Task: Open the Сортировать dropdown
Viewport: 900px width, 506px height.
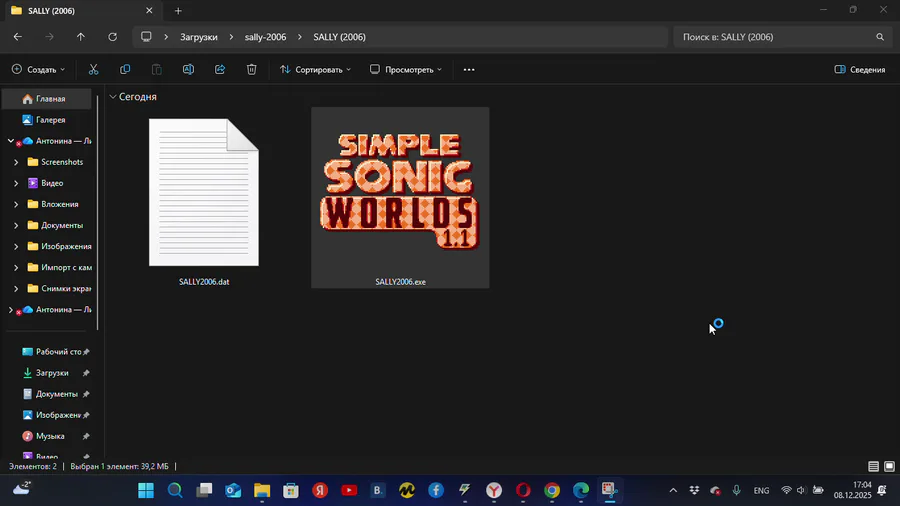Action: 315,69
